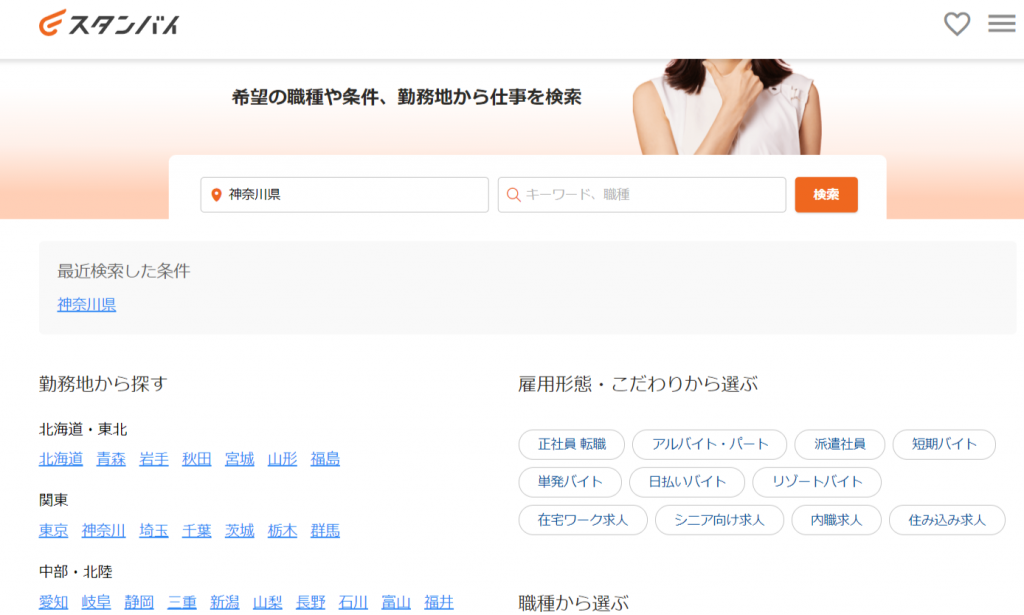Screen dimensions: 1024x615
Task: Choose the 日払いバイト tag
Action: pos(687,482)
